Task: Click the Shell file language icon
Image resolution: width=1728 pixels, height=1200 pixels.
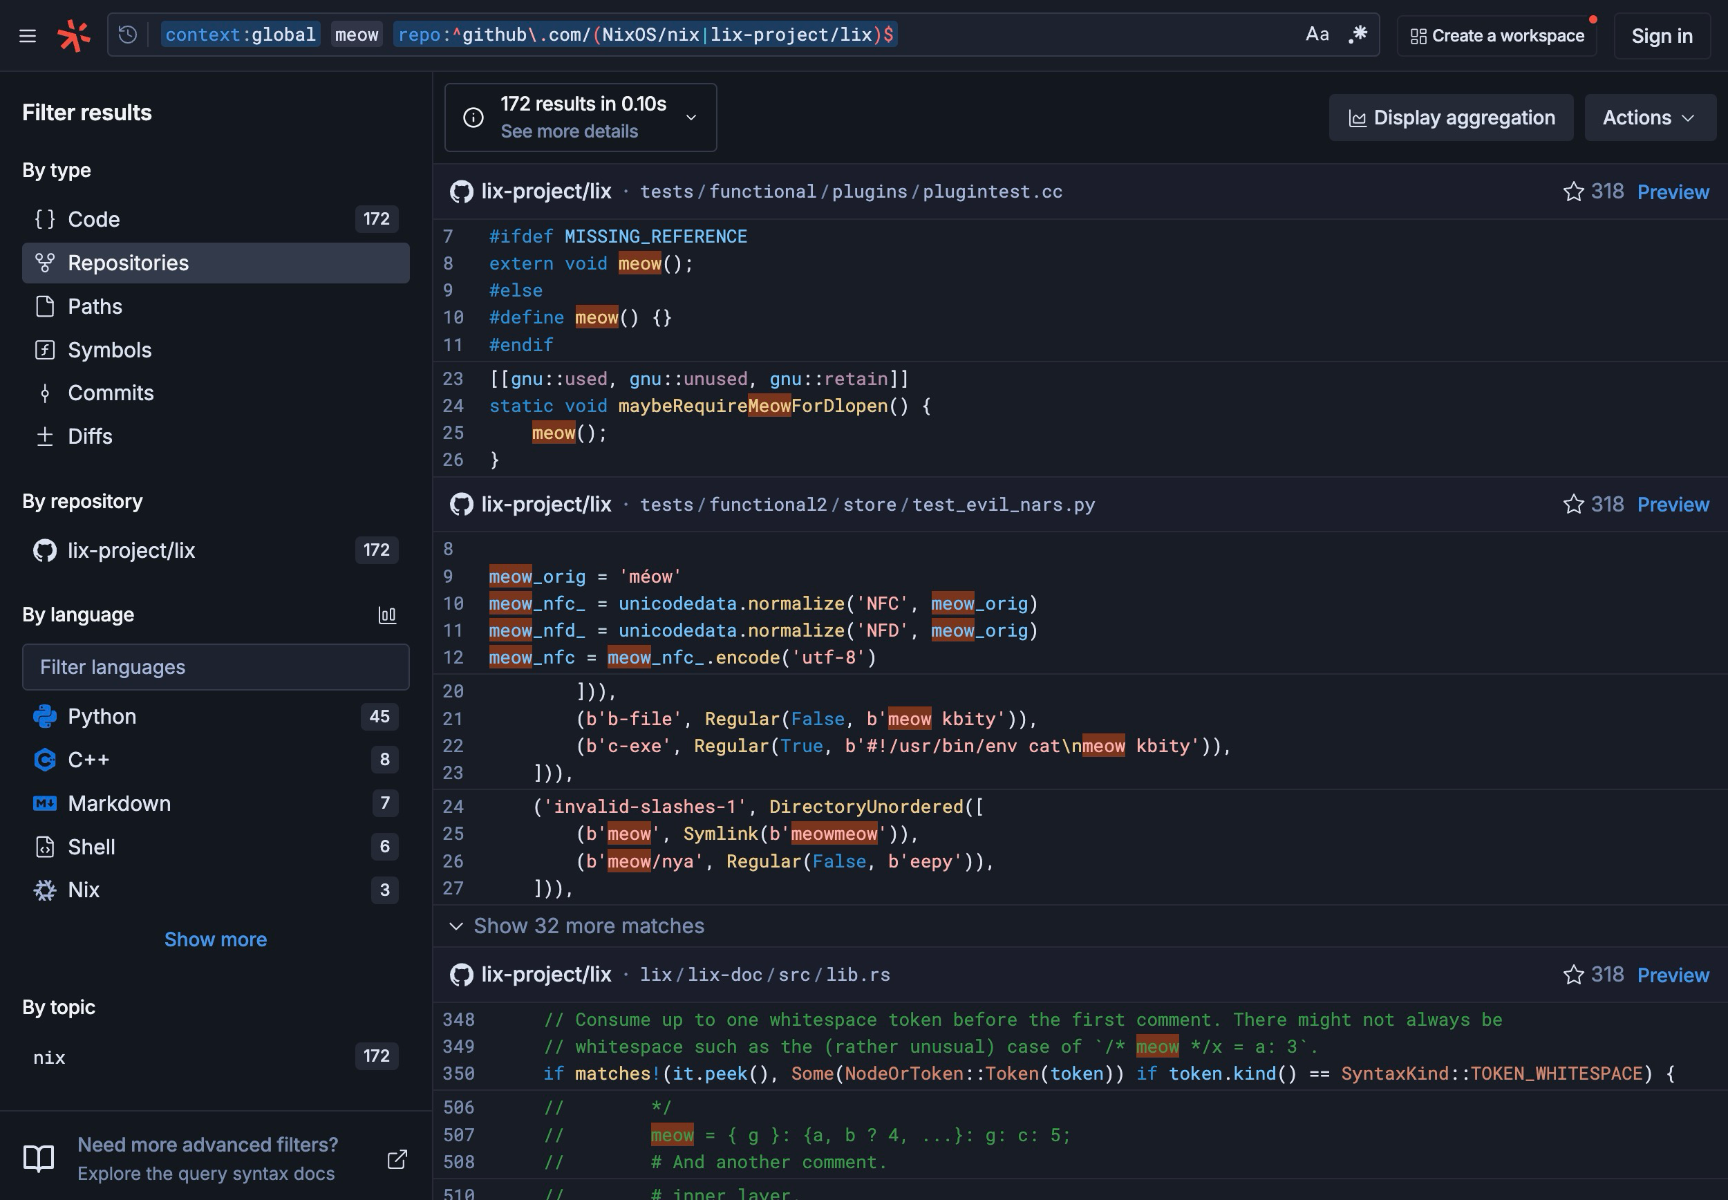Action: tap(45, 847)
